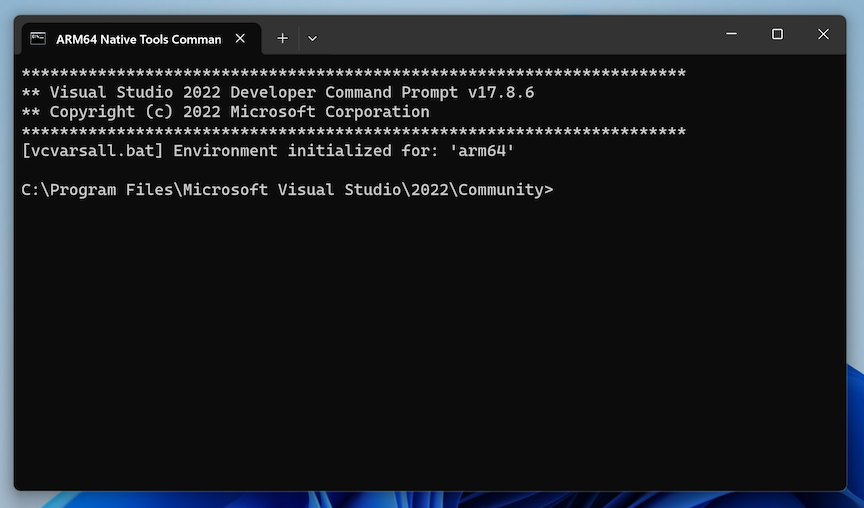Viewport: 864px width, 508px height.
Task: Click the 'Visual Studio 2022 Developer Command Prompt' line
Action: pos(278,92)
